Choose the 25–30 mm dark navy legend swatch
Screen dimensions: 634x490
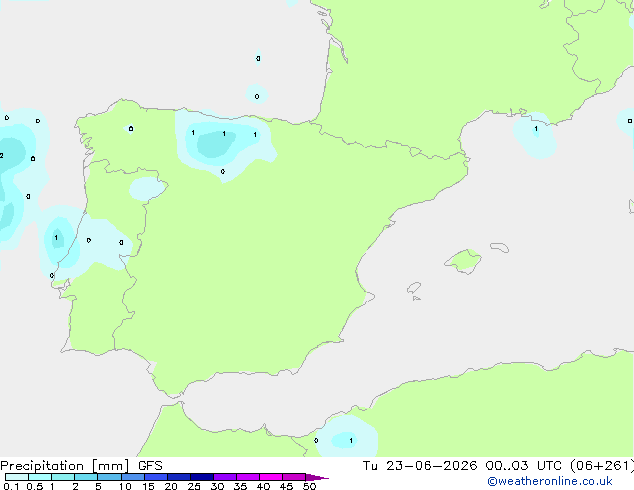[x=202, y=477]
